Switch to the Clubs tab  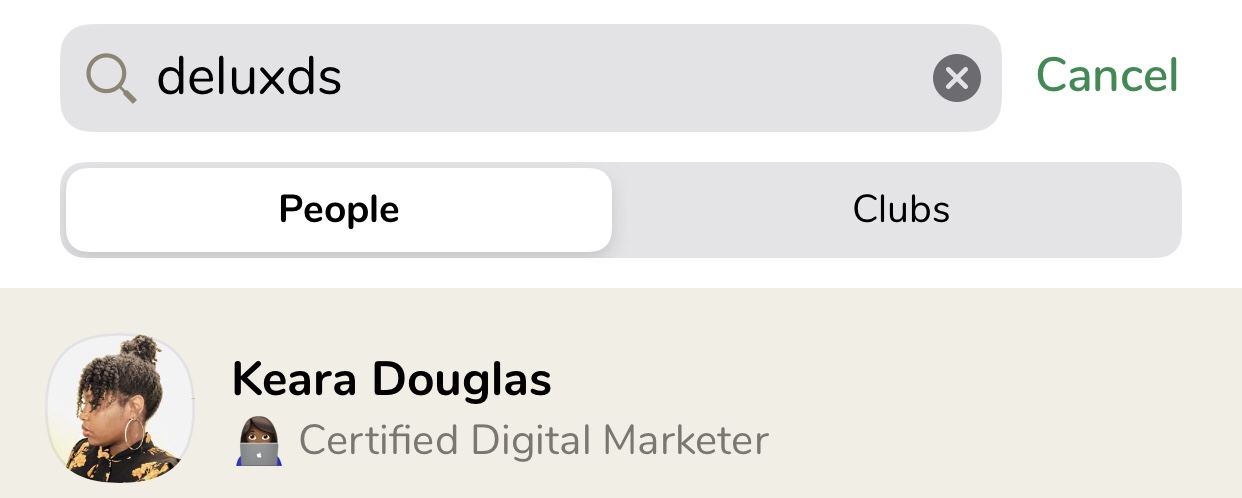(900, 209)
